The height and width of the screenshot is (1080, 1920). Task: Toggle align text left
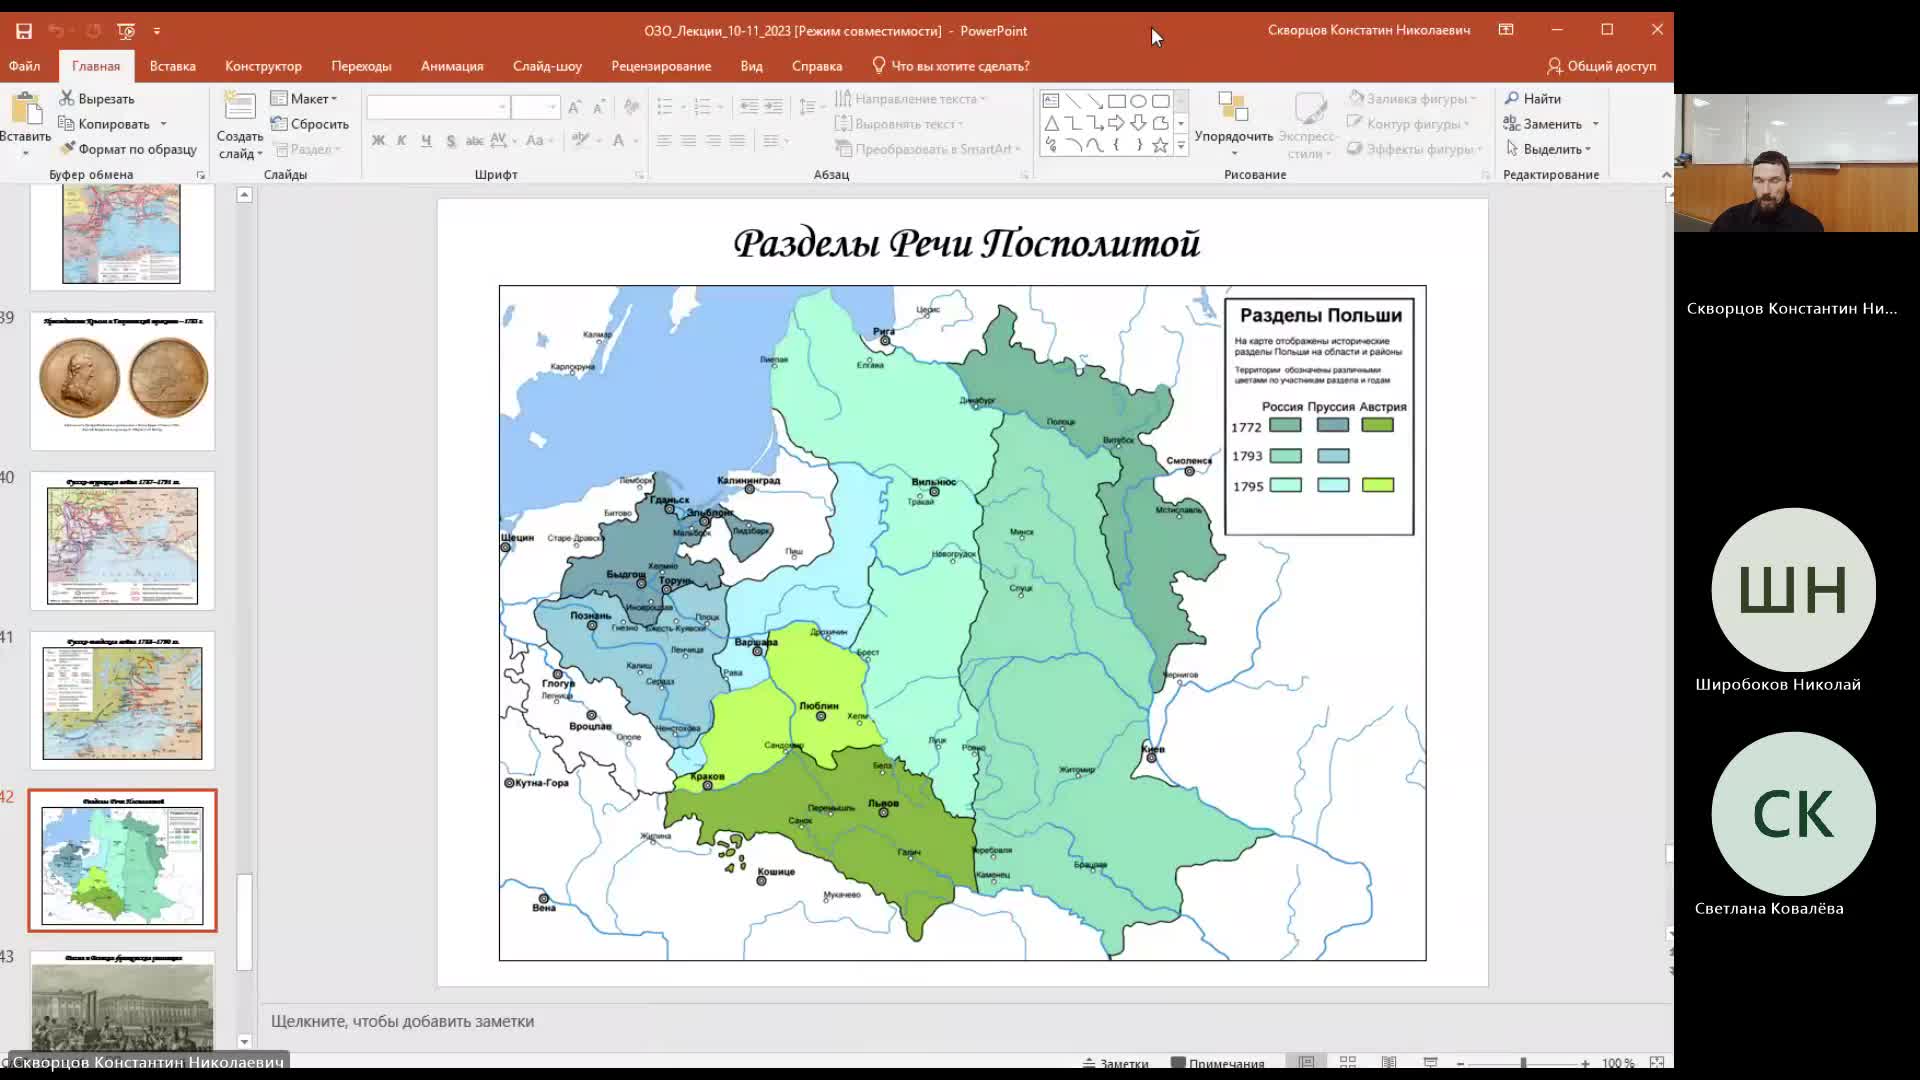pyautogui.click(x=664, y=141)
